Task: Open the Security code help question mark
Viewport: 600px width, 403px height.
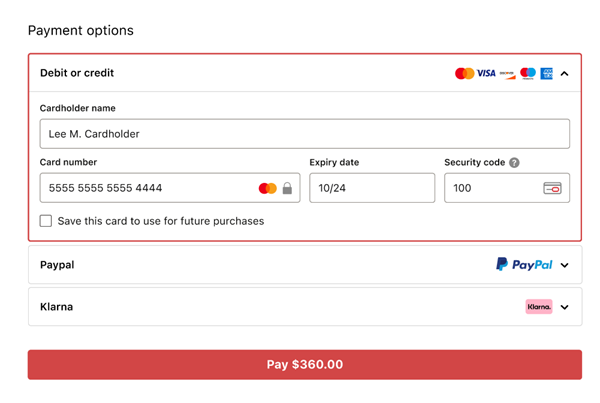Action: [514, 162]
